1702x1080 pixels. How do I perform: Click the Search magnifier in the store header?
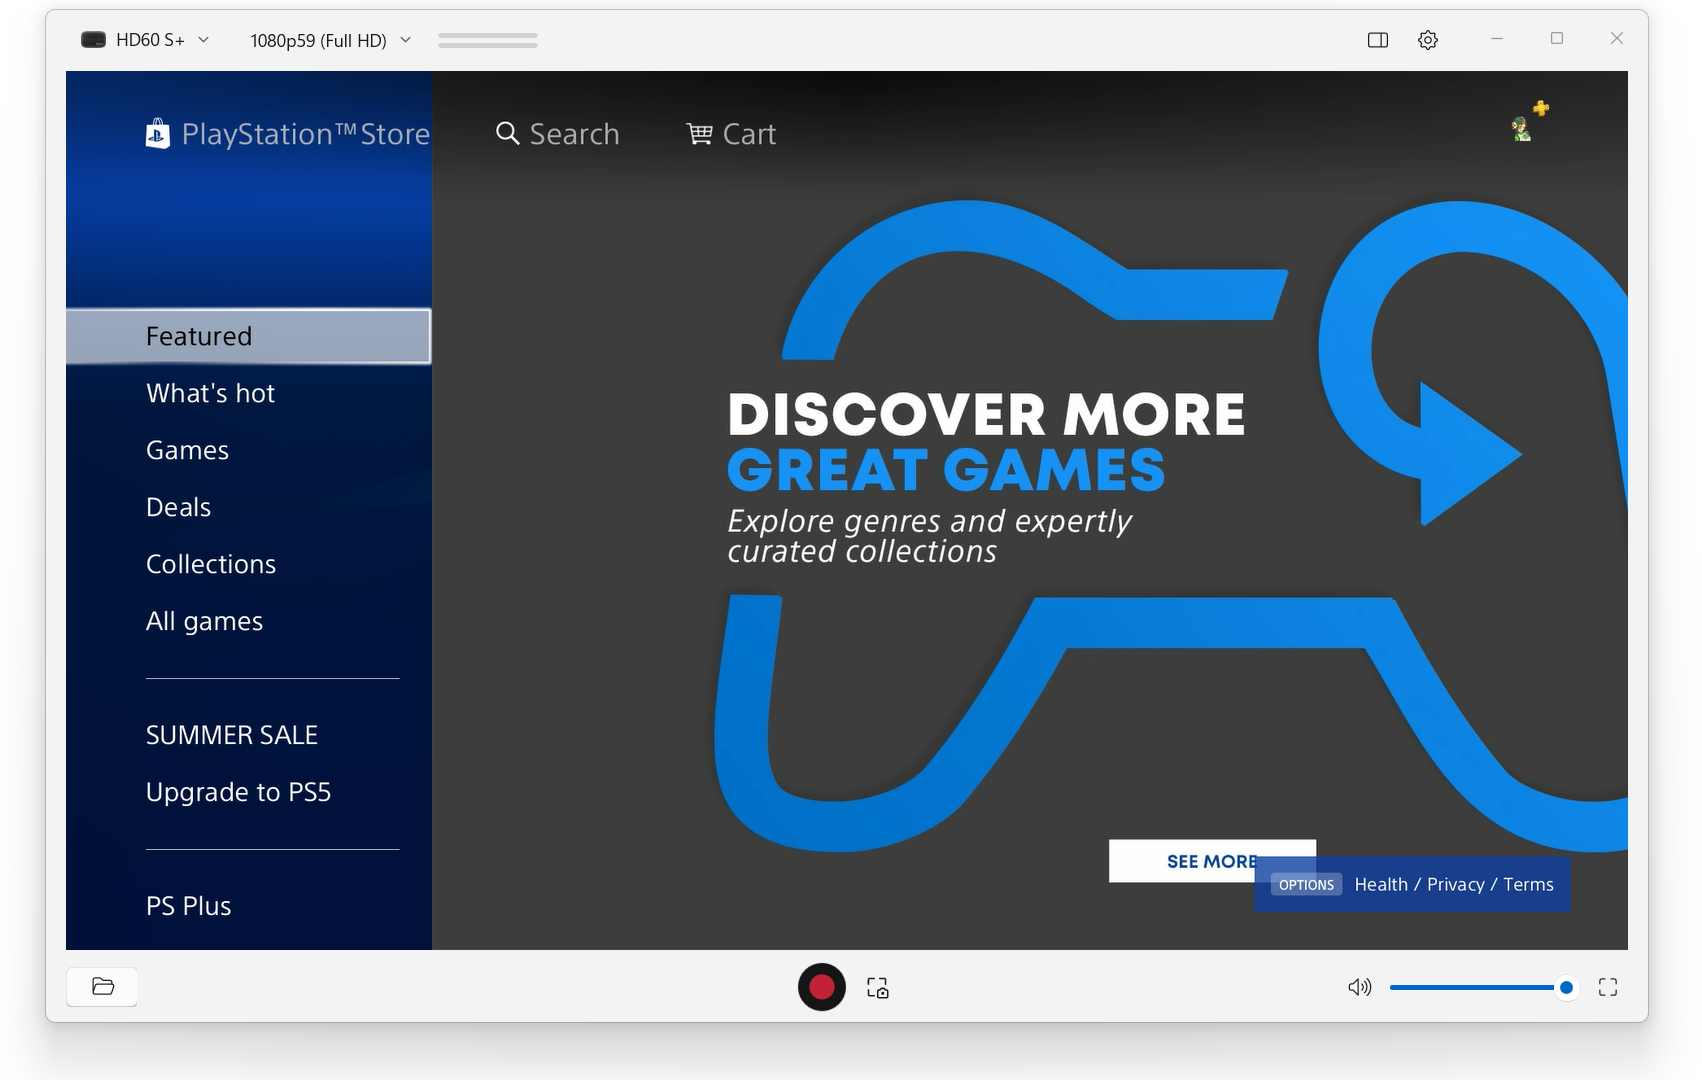point(506,133)
